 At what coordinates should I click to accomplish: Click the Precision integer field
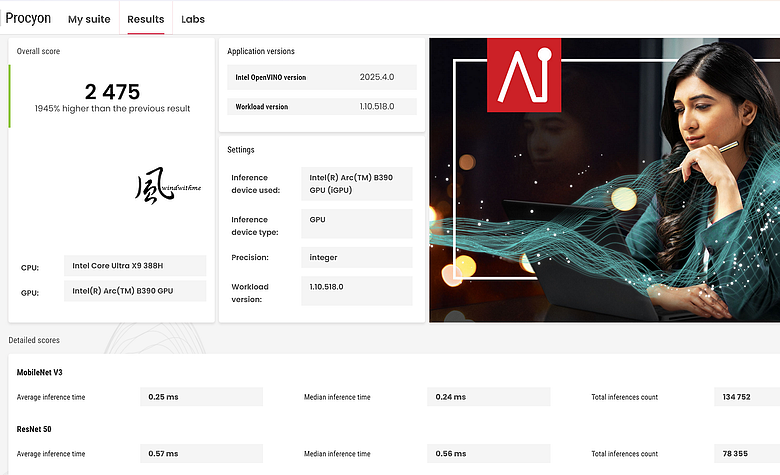tap(357, 257)
